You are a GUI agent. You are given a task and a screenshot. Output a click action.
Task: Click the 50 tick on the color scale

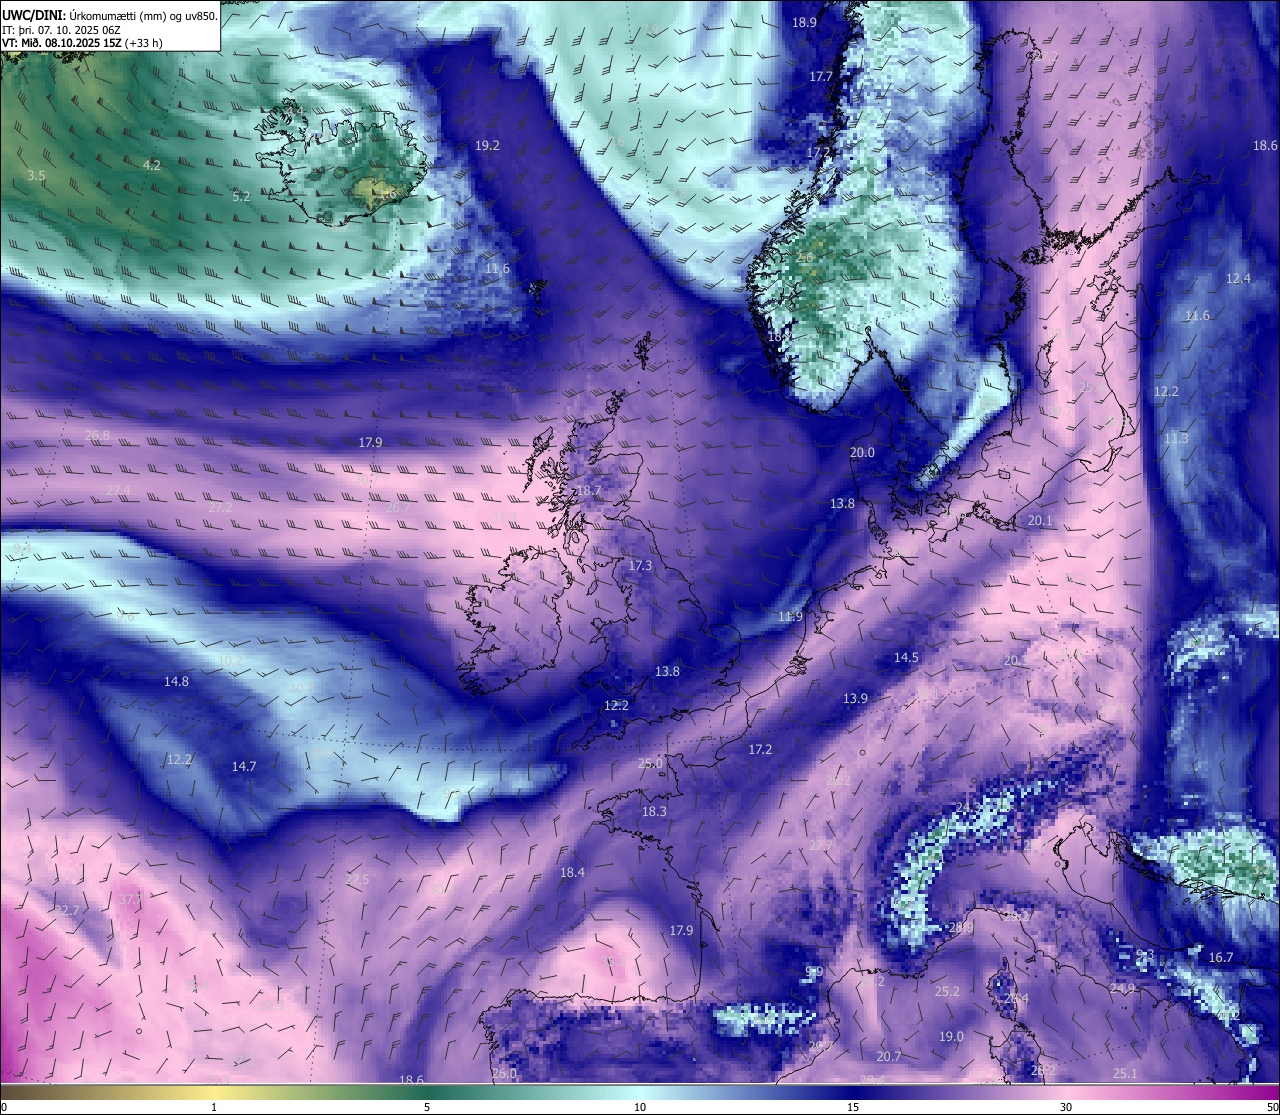tap(1272, 1107)
